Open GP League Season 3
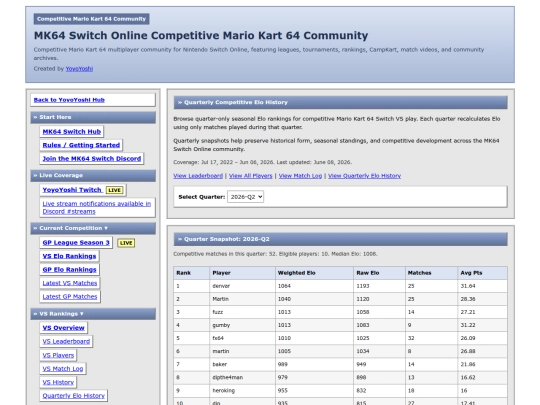The image size is (540, 405). 76,242
